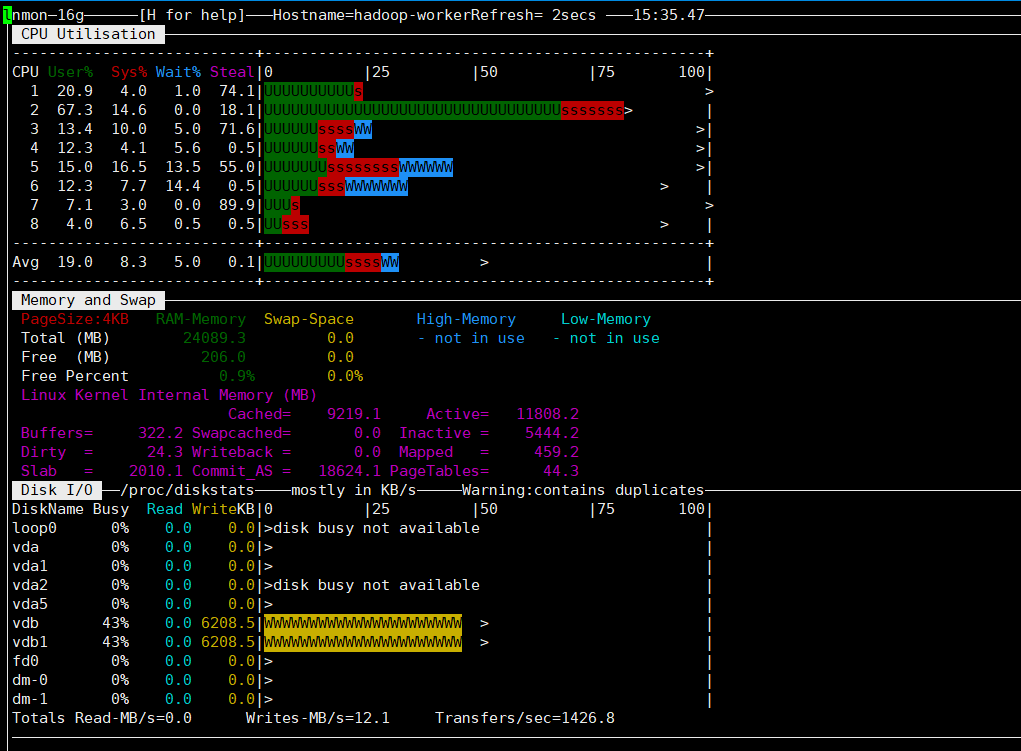The width and height of the screenshot is (1021, 751).
Task: Click the Avg CPU usage bar
Action: (331, 262)
